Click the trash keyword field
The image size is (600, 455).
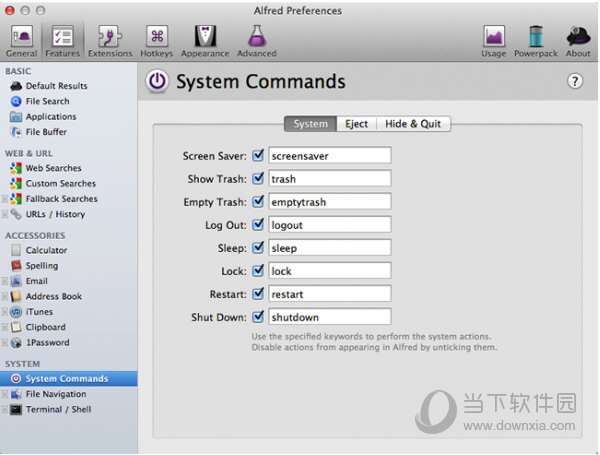coord(329,178)
